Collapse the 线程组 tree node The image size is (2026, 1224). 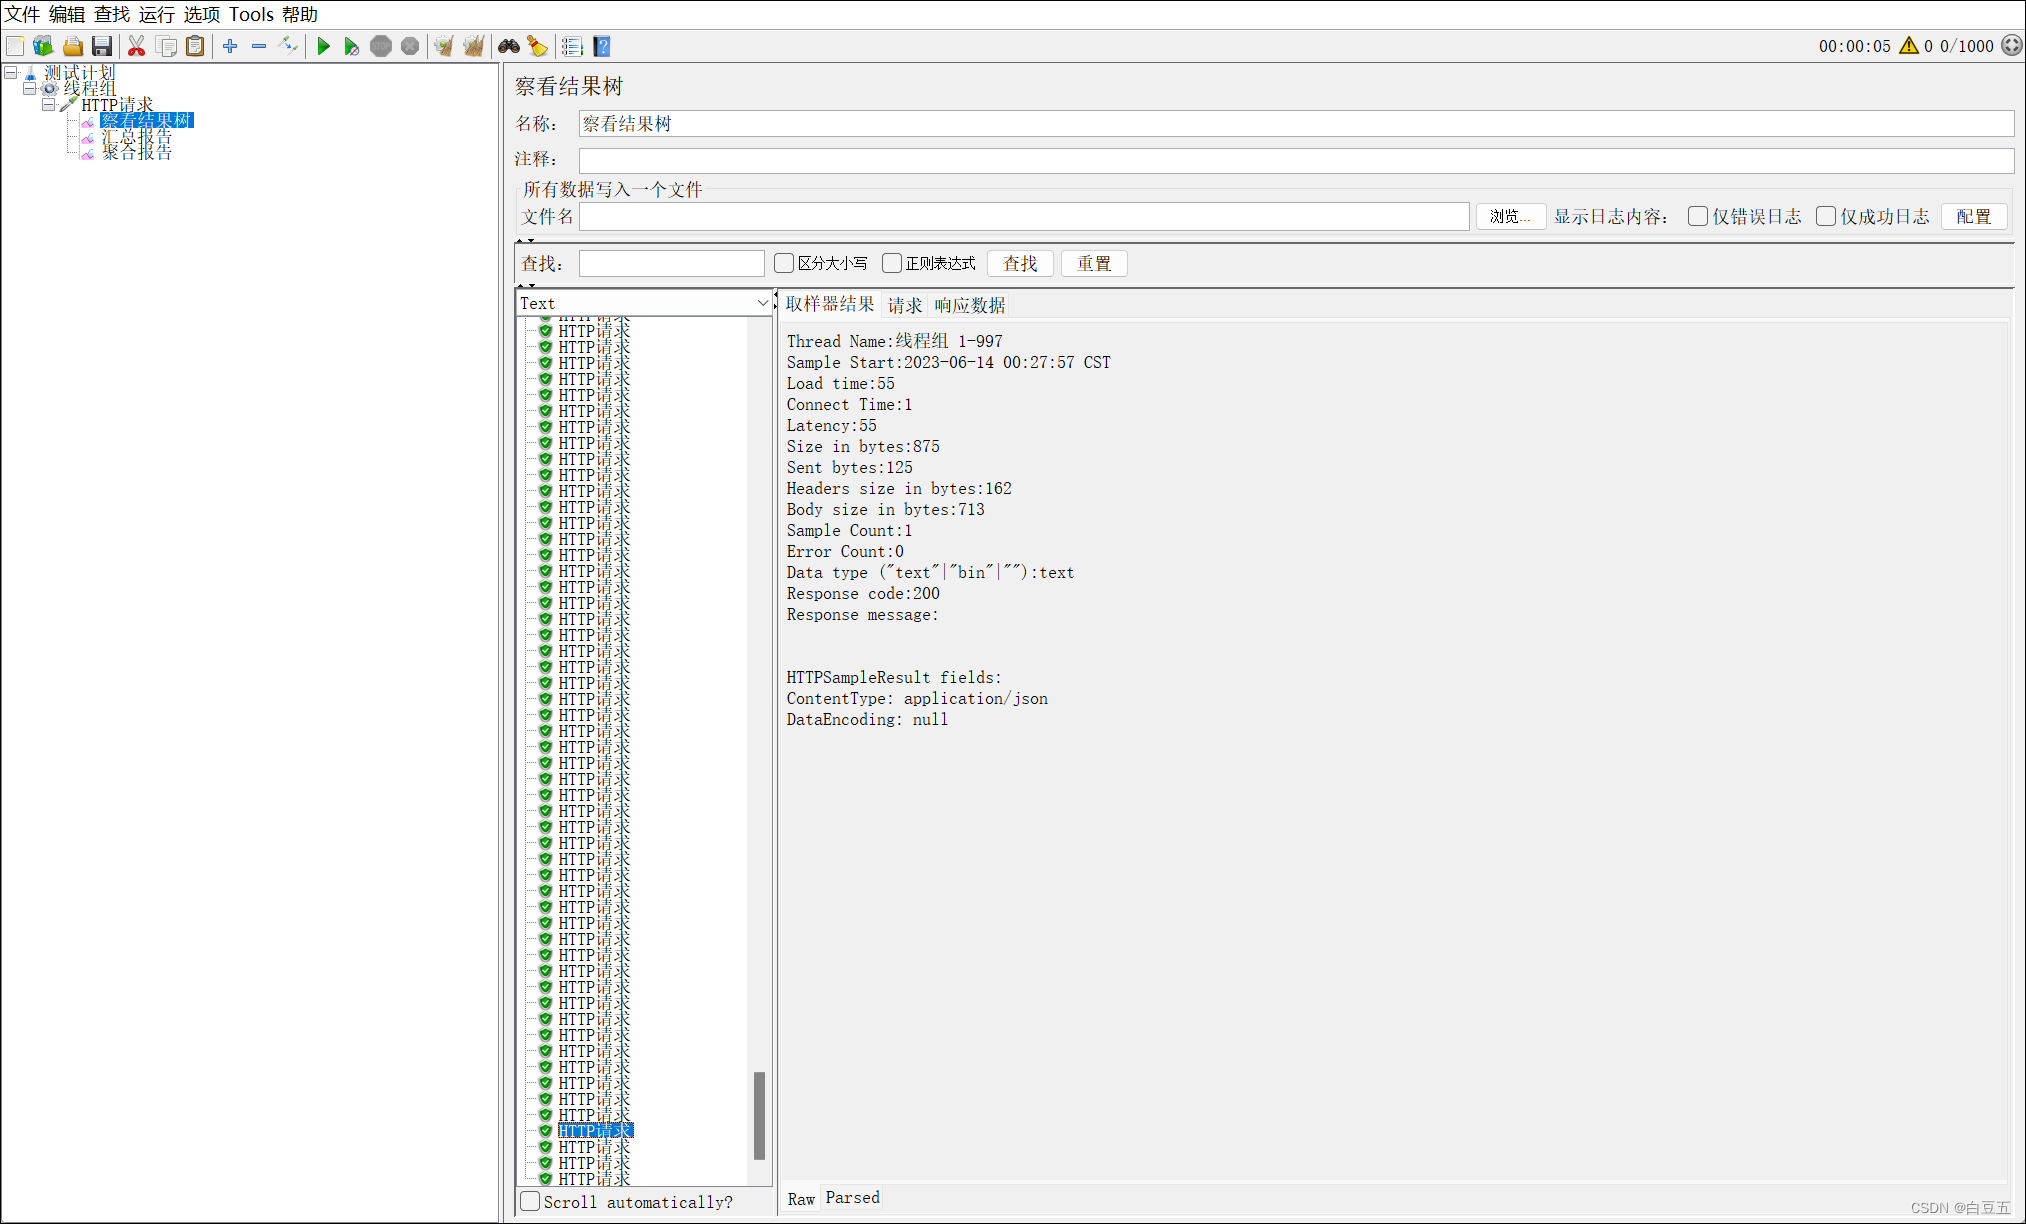point(29,88)
